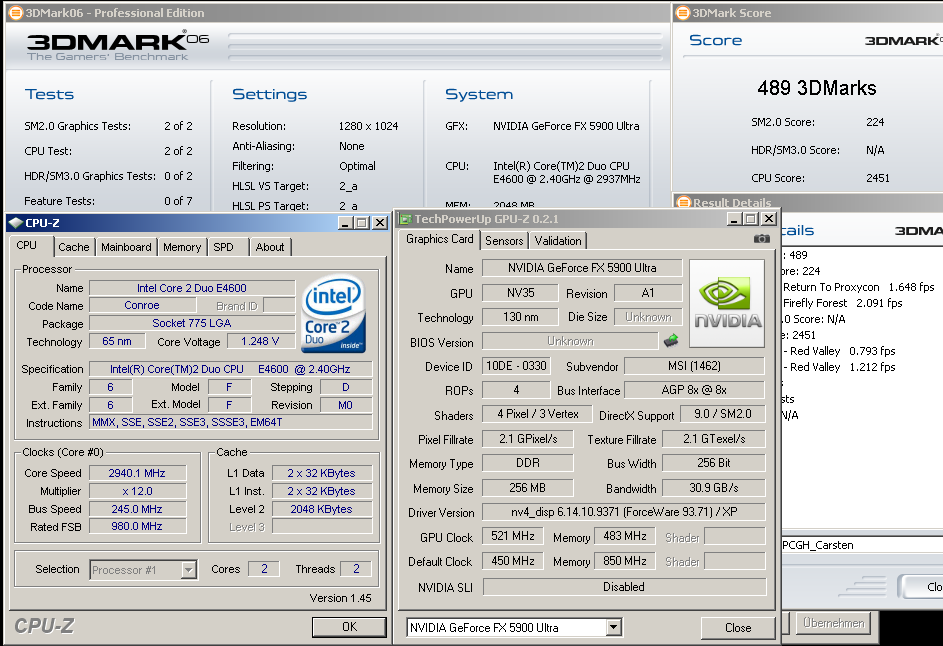Click the Code Name Conroe value
This screenshot has width=943, height=646.
[142, 306]
